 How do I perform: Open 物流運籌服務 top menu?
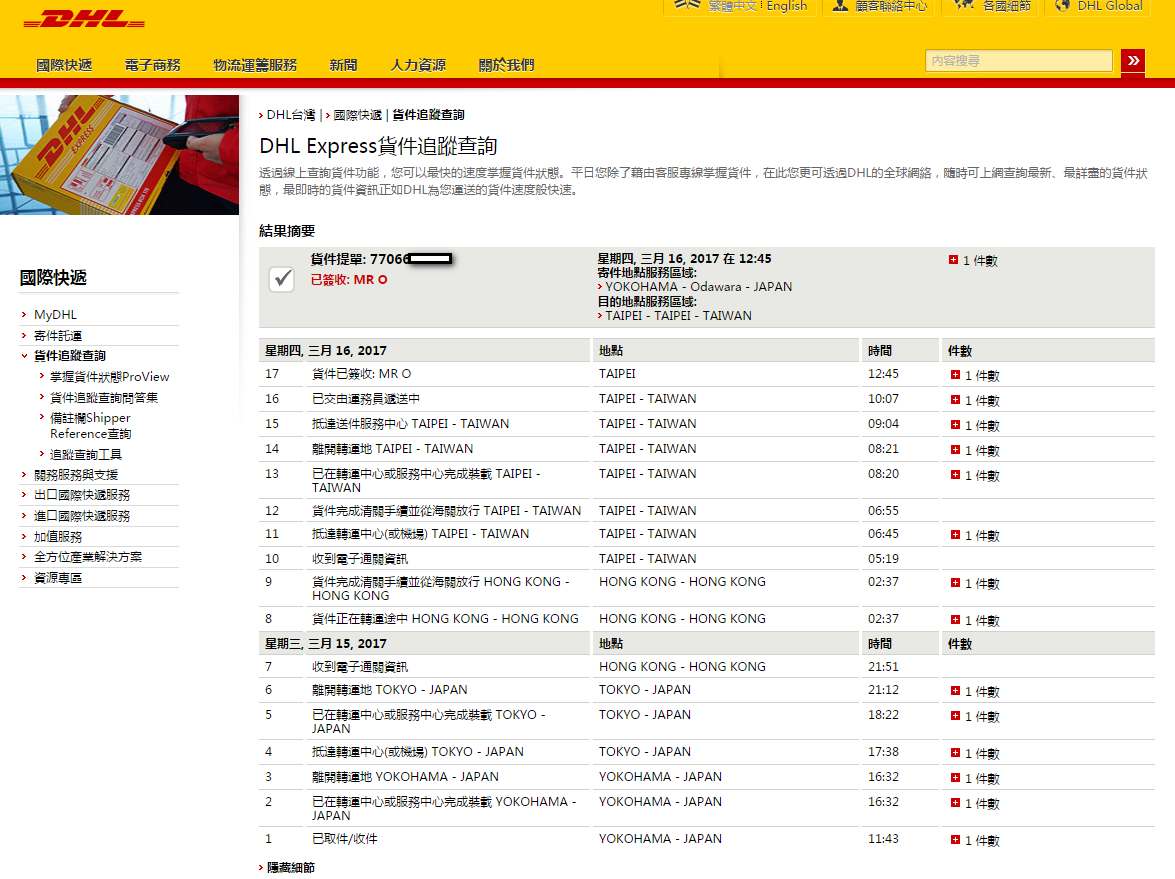256,65
